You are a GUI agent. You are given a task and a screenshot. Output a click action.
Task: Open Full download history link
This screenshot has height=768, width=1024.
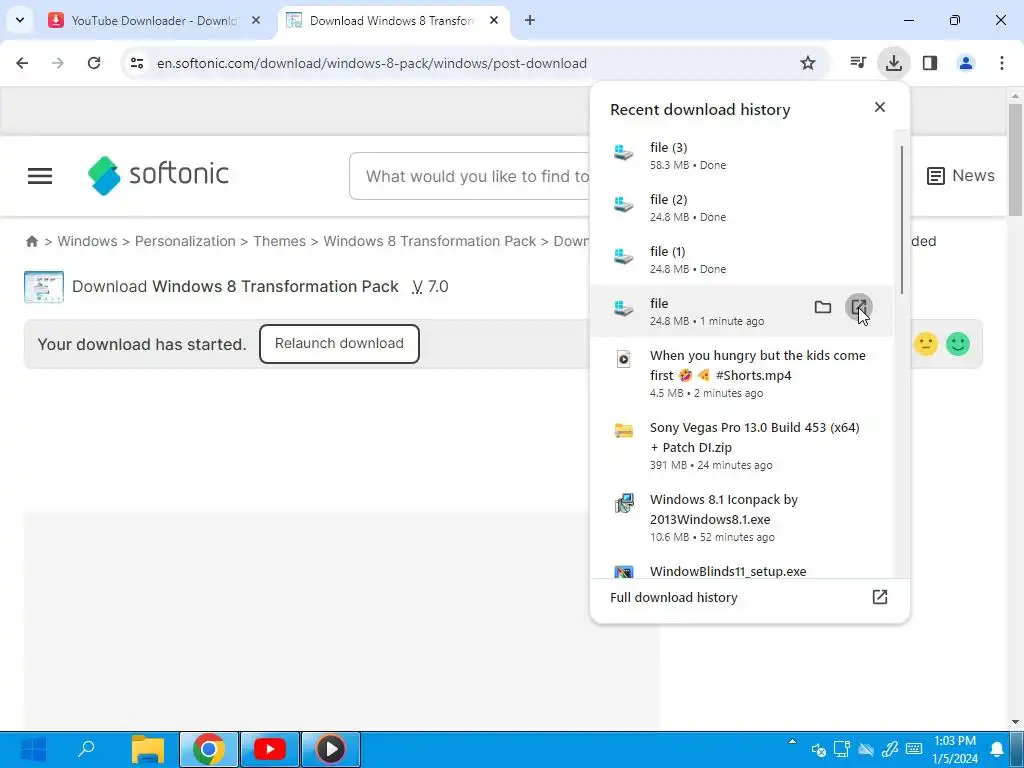tap(674, 597)
